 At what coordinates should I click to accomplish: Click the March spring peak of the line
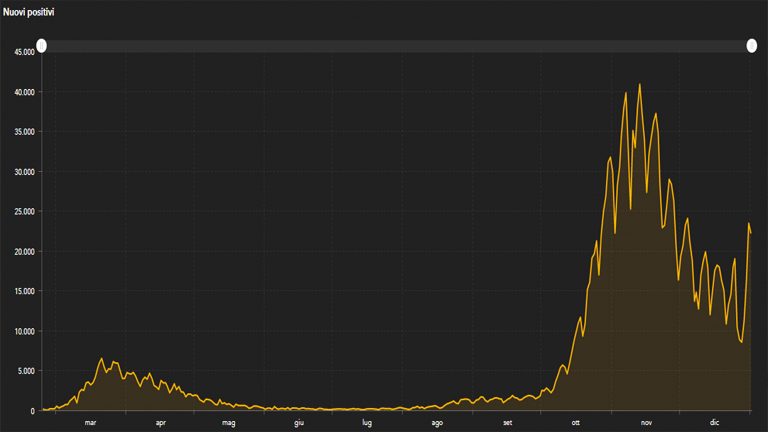click(102, 359)
